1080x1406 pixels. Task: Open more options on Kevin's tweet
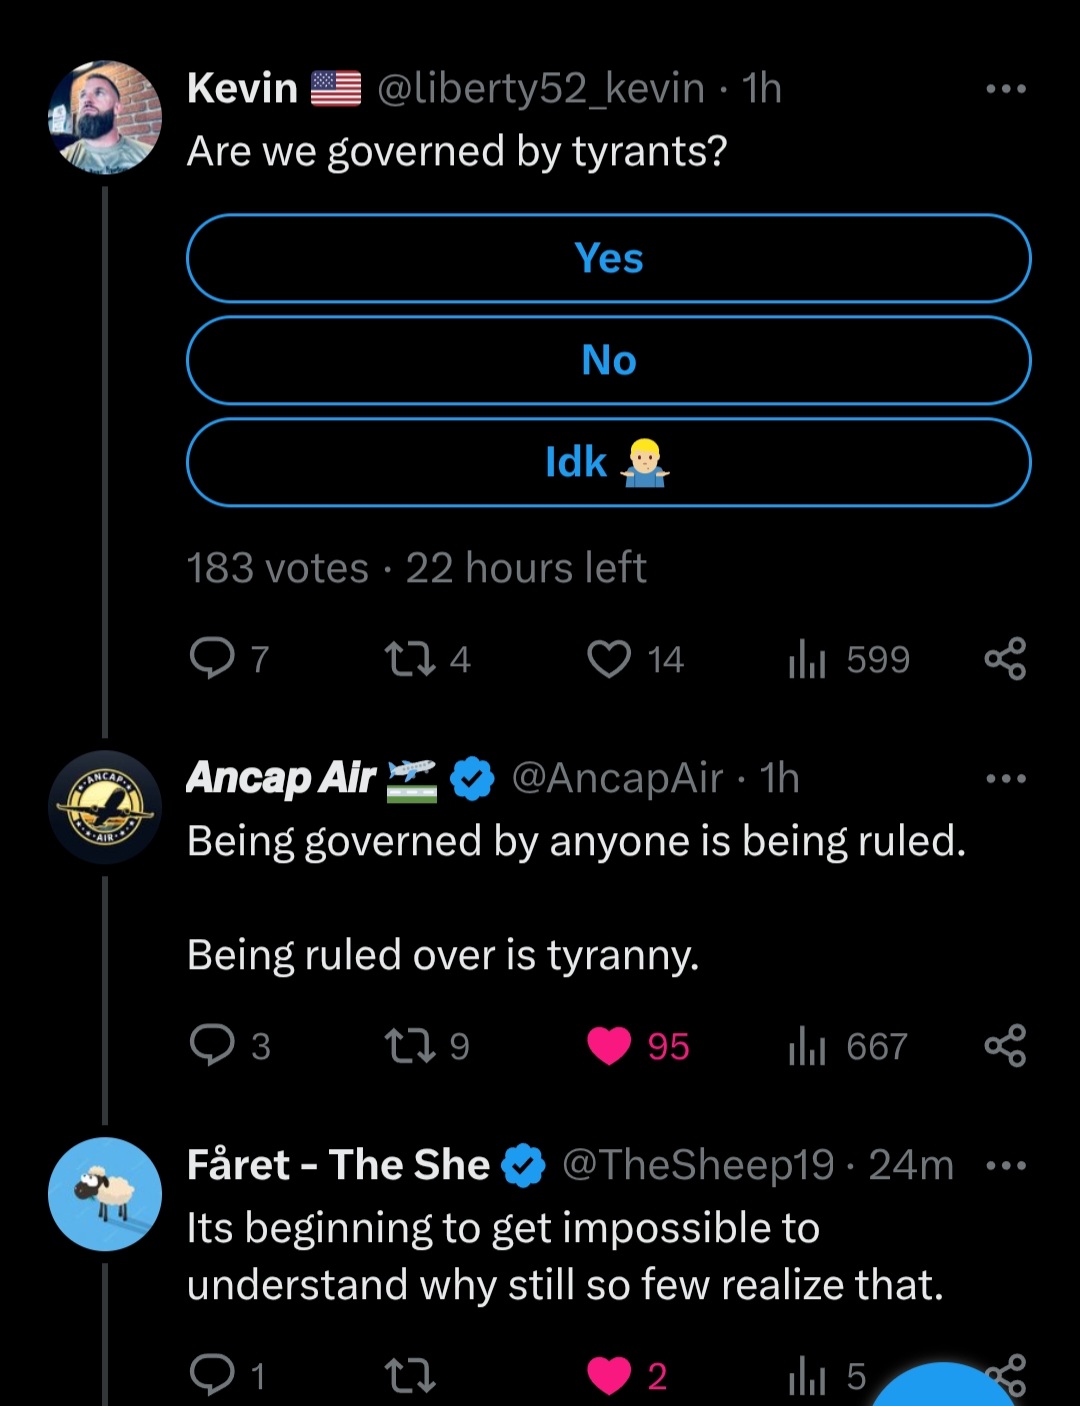[1005, 89]
